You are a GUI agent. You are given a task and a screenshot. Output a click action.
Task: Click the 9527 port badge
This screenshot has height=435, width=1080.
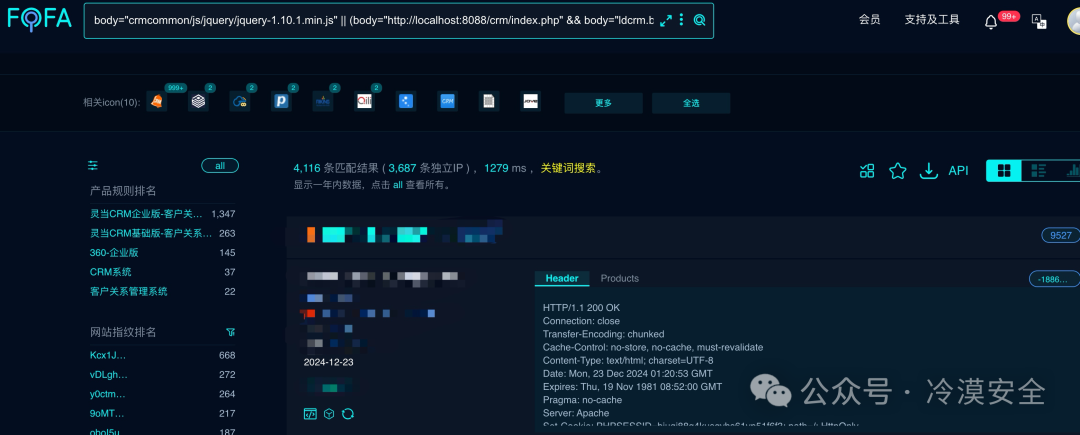click(x=1060, y=235)
